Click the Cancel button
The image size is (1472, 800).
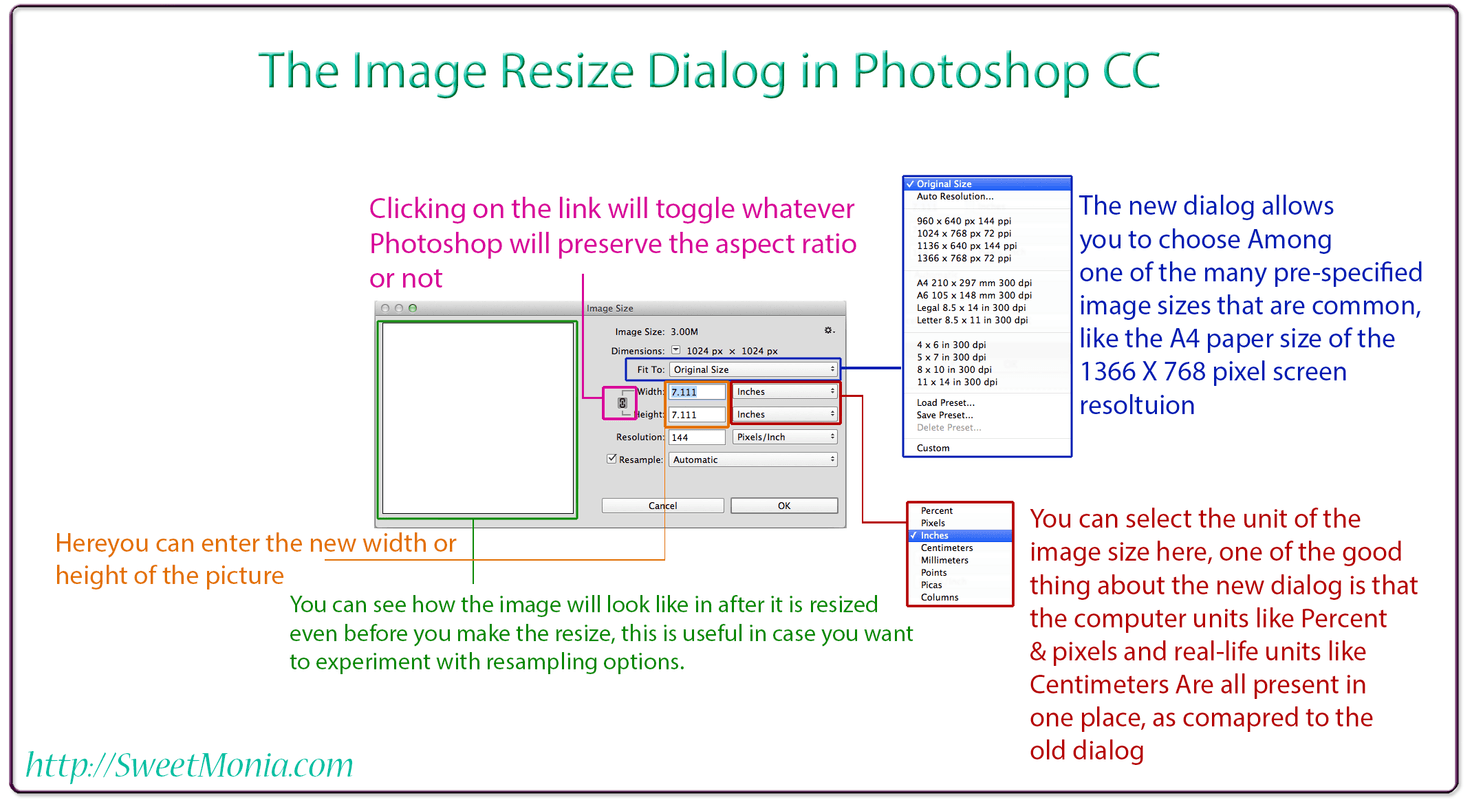[663, 506]
